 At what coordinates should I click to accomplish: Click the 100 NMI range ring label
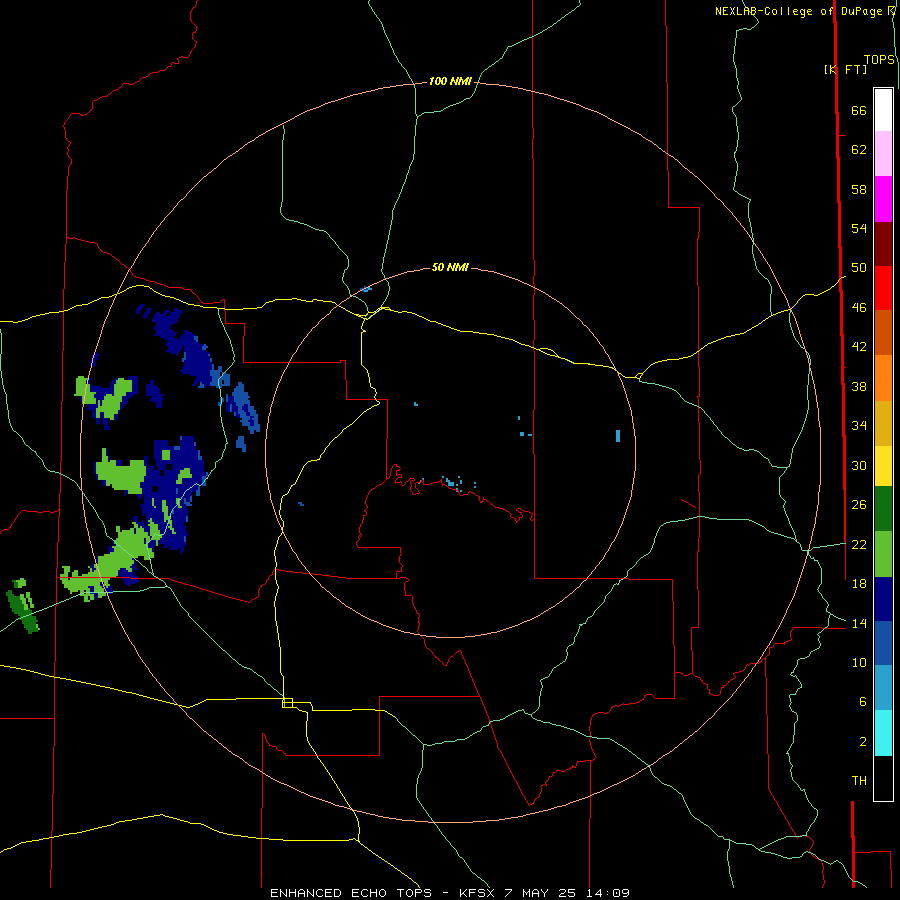click(450, 82)
